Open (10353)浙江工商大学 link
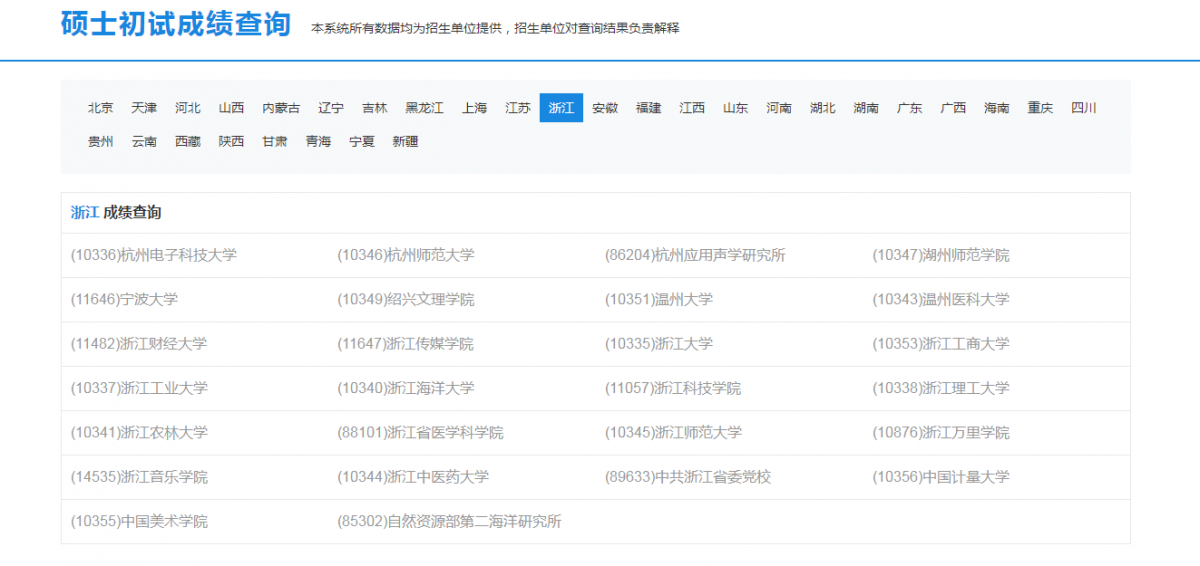This screenshot has height=566, width=1200. click(x=941, y=344)
